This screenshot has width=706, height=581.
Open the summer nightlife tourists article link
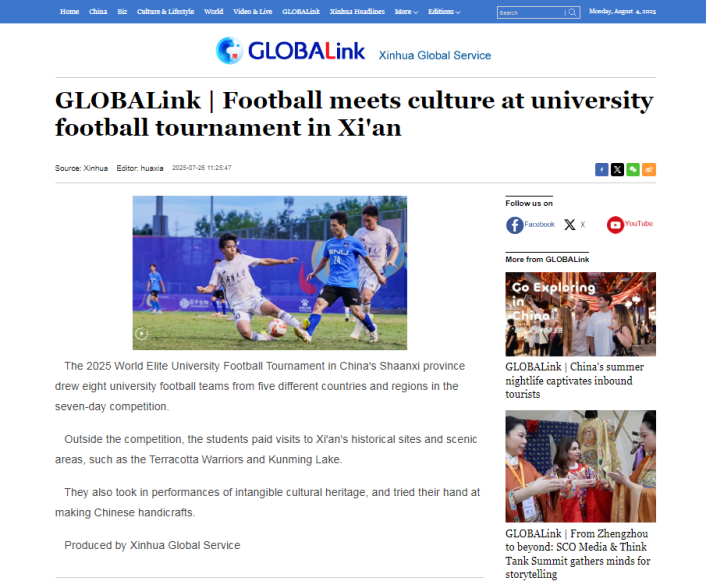pos(575,381)
